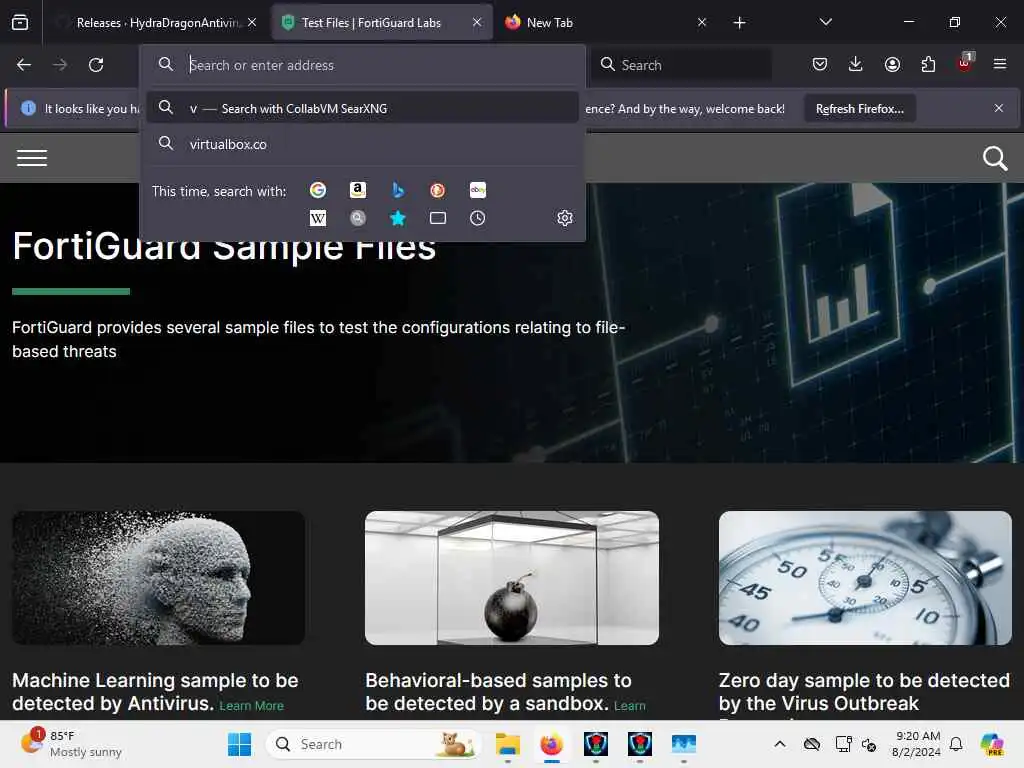The image size is (1024, 768).
Task: Search within Bookmarks using star icon
Action: click(x=398, y=218)
